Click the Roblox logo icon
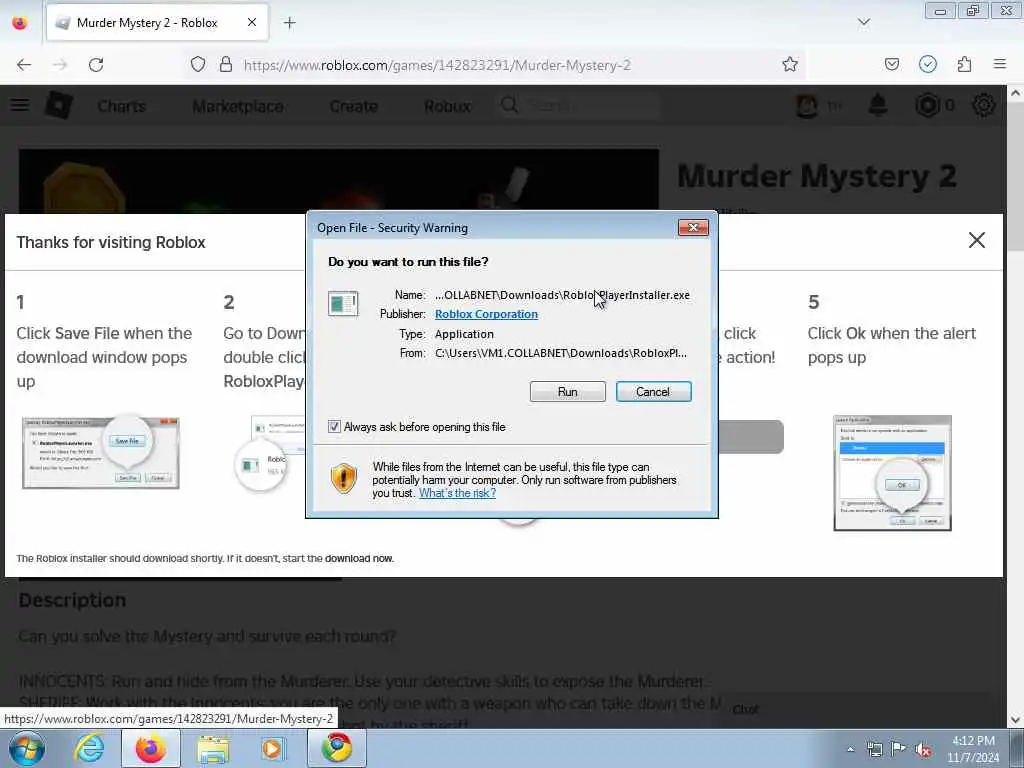Image resolution: width=1024 pixels, height=768 pixels. 59,105
